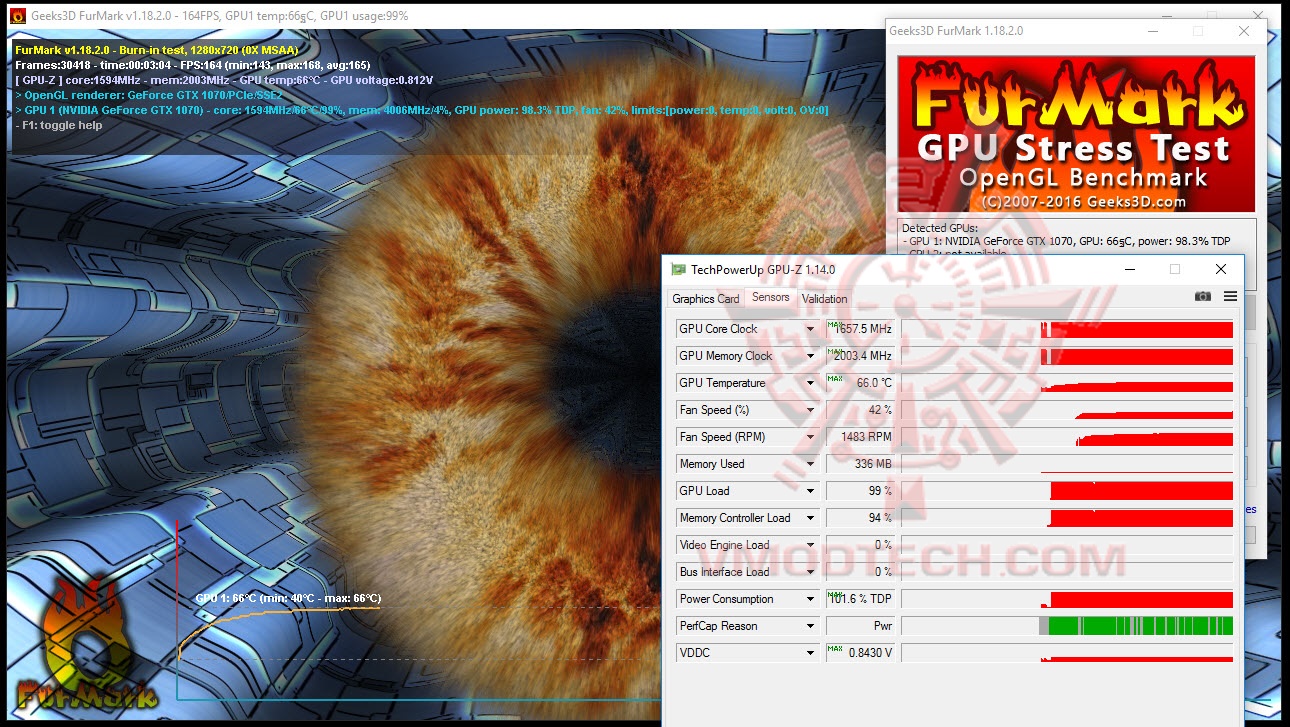Click the 1657.5 MHz core clock value
The width and height of the screenshot is (1290, 727).
click(x=860, y=329)
